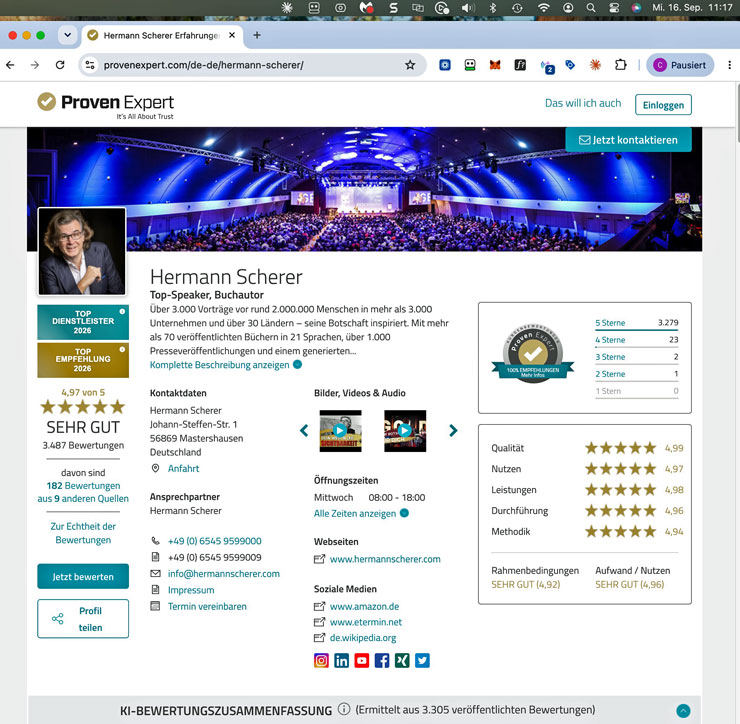Open the Impressum link
The image size is (740, 724).
191,590
